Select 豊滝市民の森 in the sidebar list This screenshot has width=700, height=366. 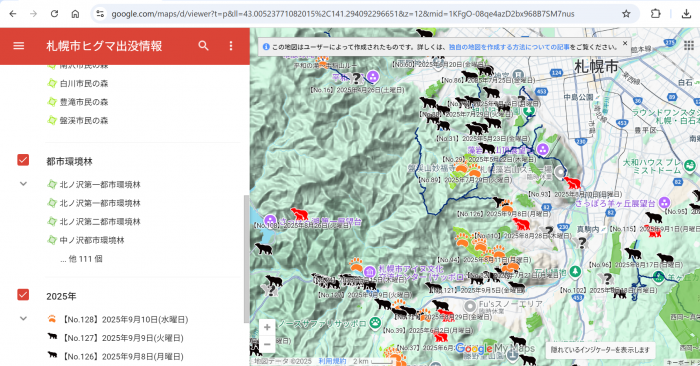pos(84,102)
